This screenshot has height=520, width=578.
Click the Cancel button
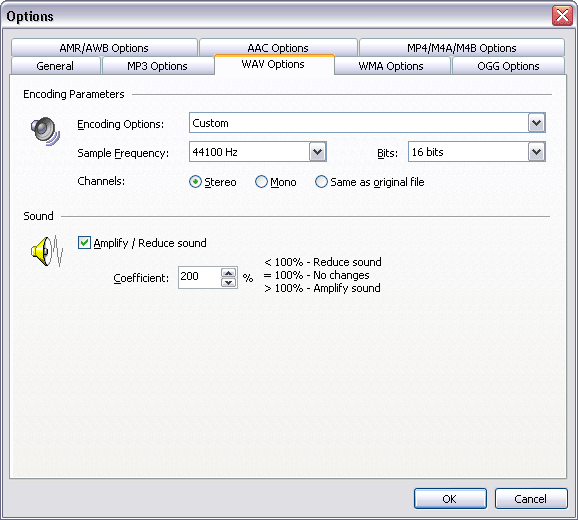pos(531,499)
